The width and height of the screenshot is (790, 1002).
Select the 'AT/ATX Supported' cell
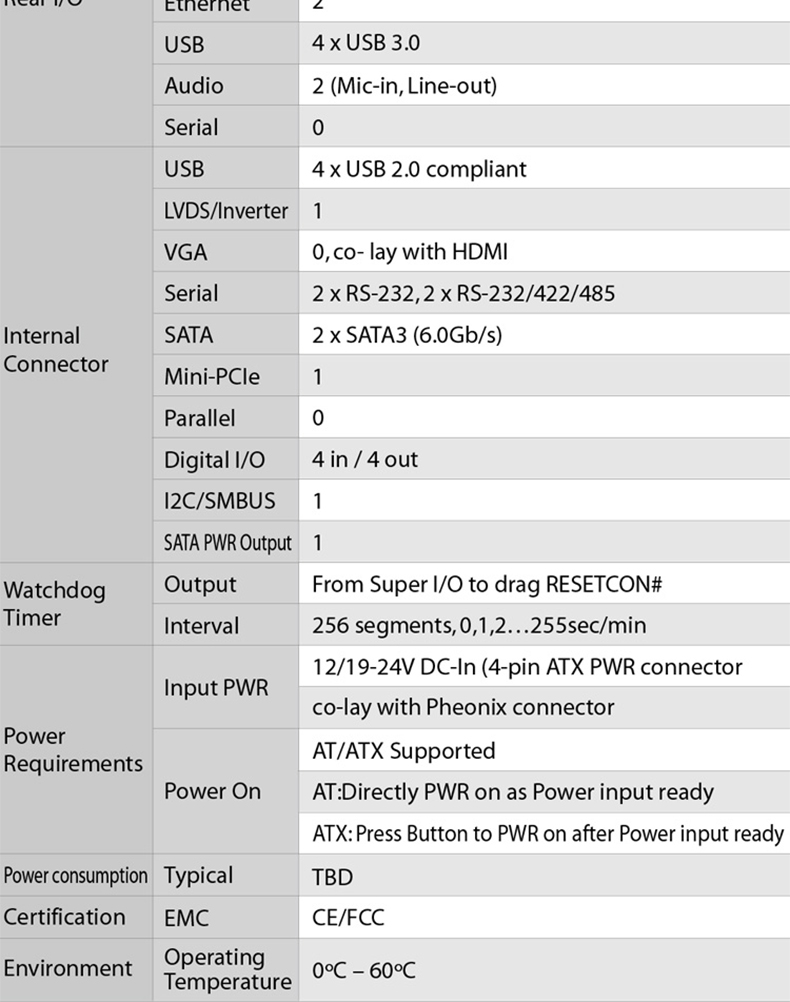545,750
